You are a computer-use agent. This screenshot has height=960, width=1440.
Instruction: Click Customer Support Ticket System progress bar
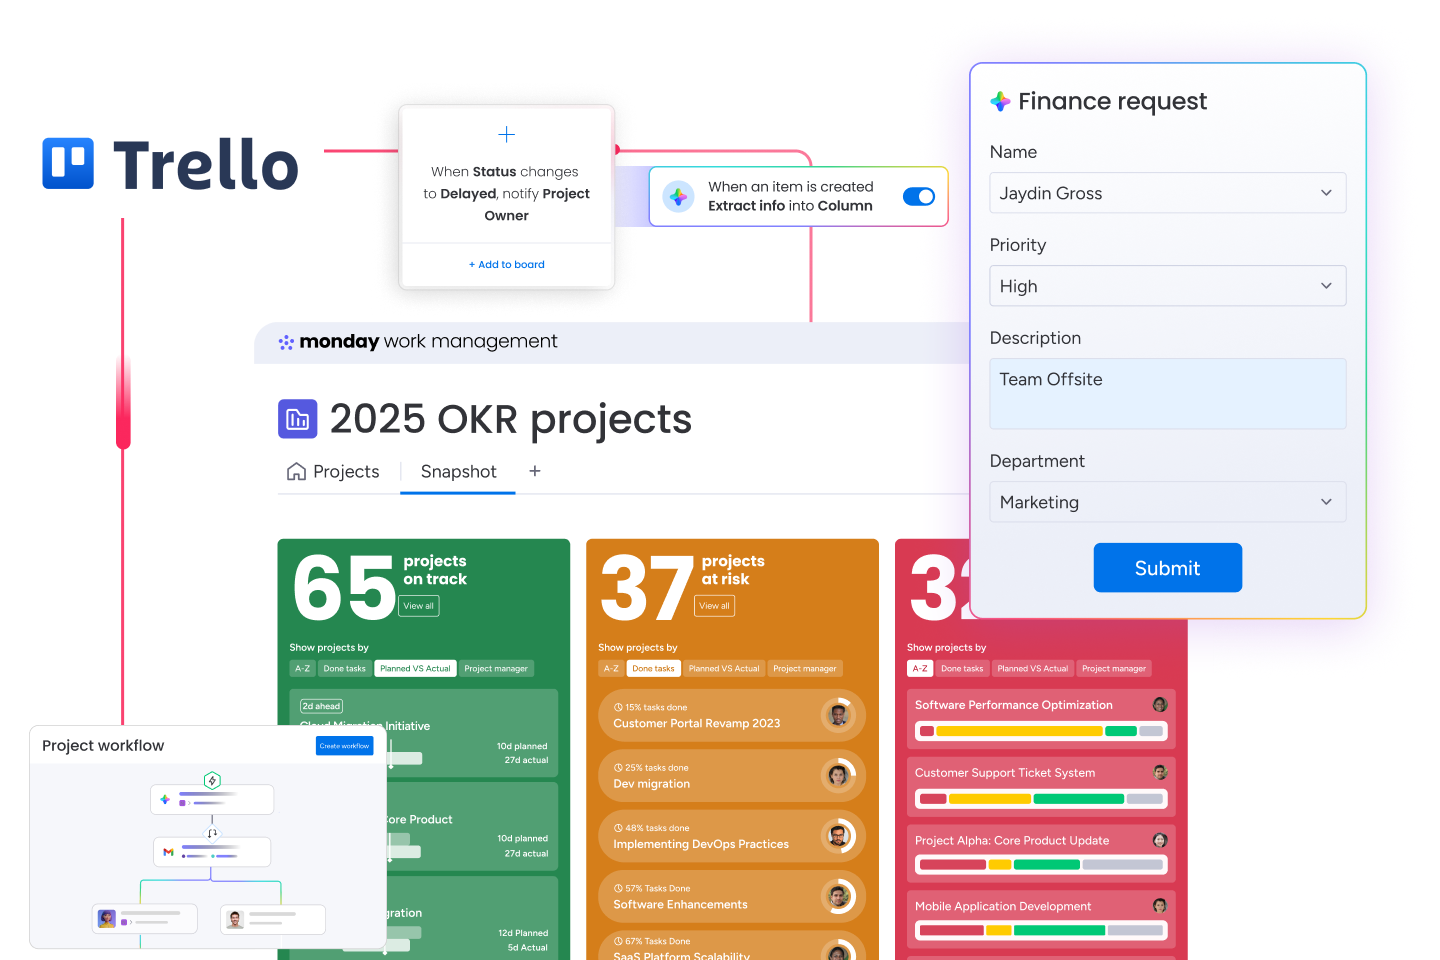(x=1041, y=799)
